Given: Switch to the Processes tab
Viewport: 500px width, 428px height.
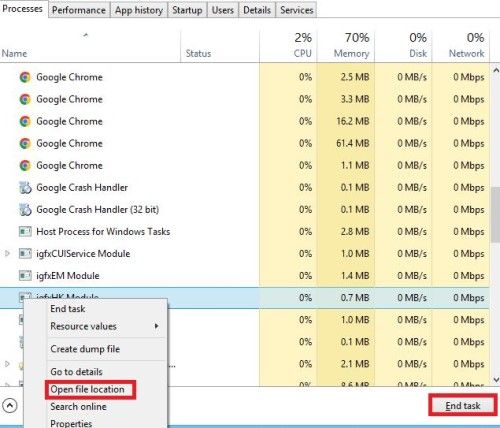Looking at the screenshot, I should tap(22, 9).
